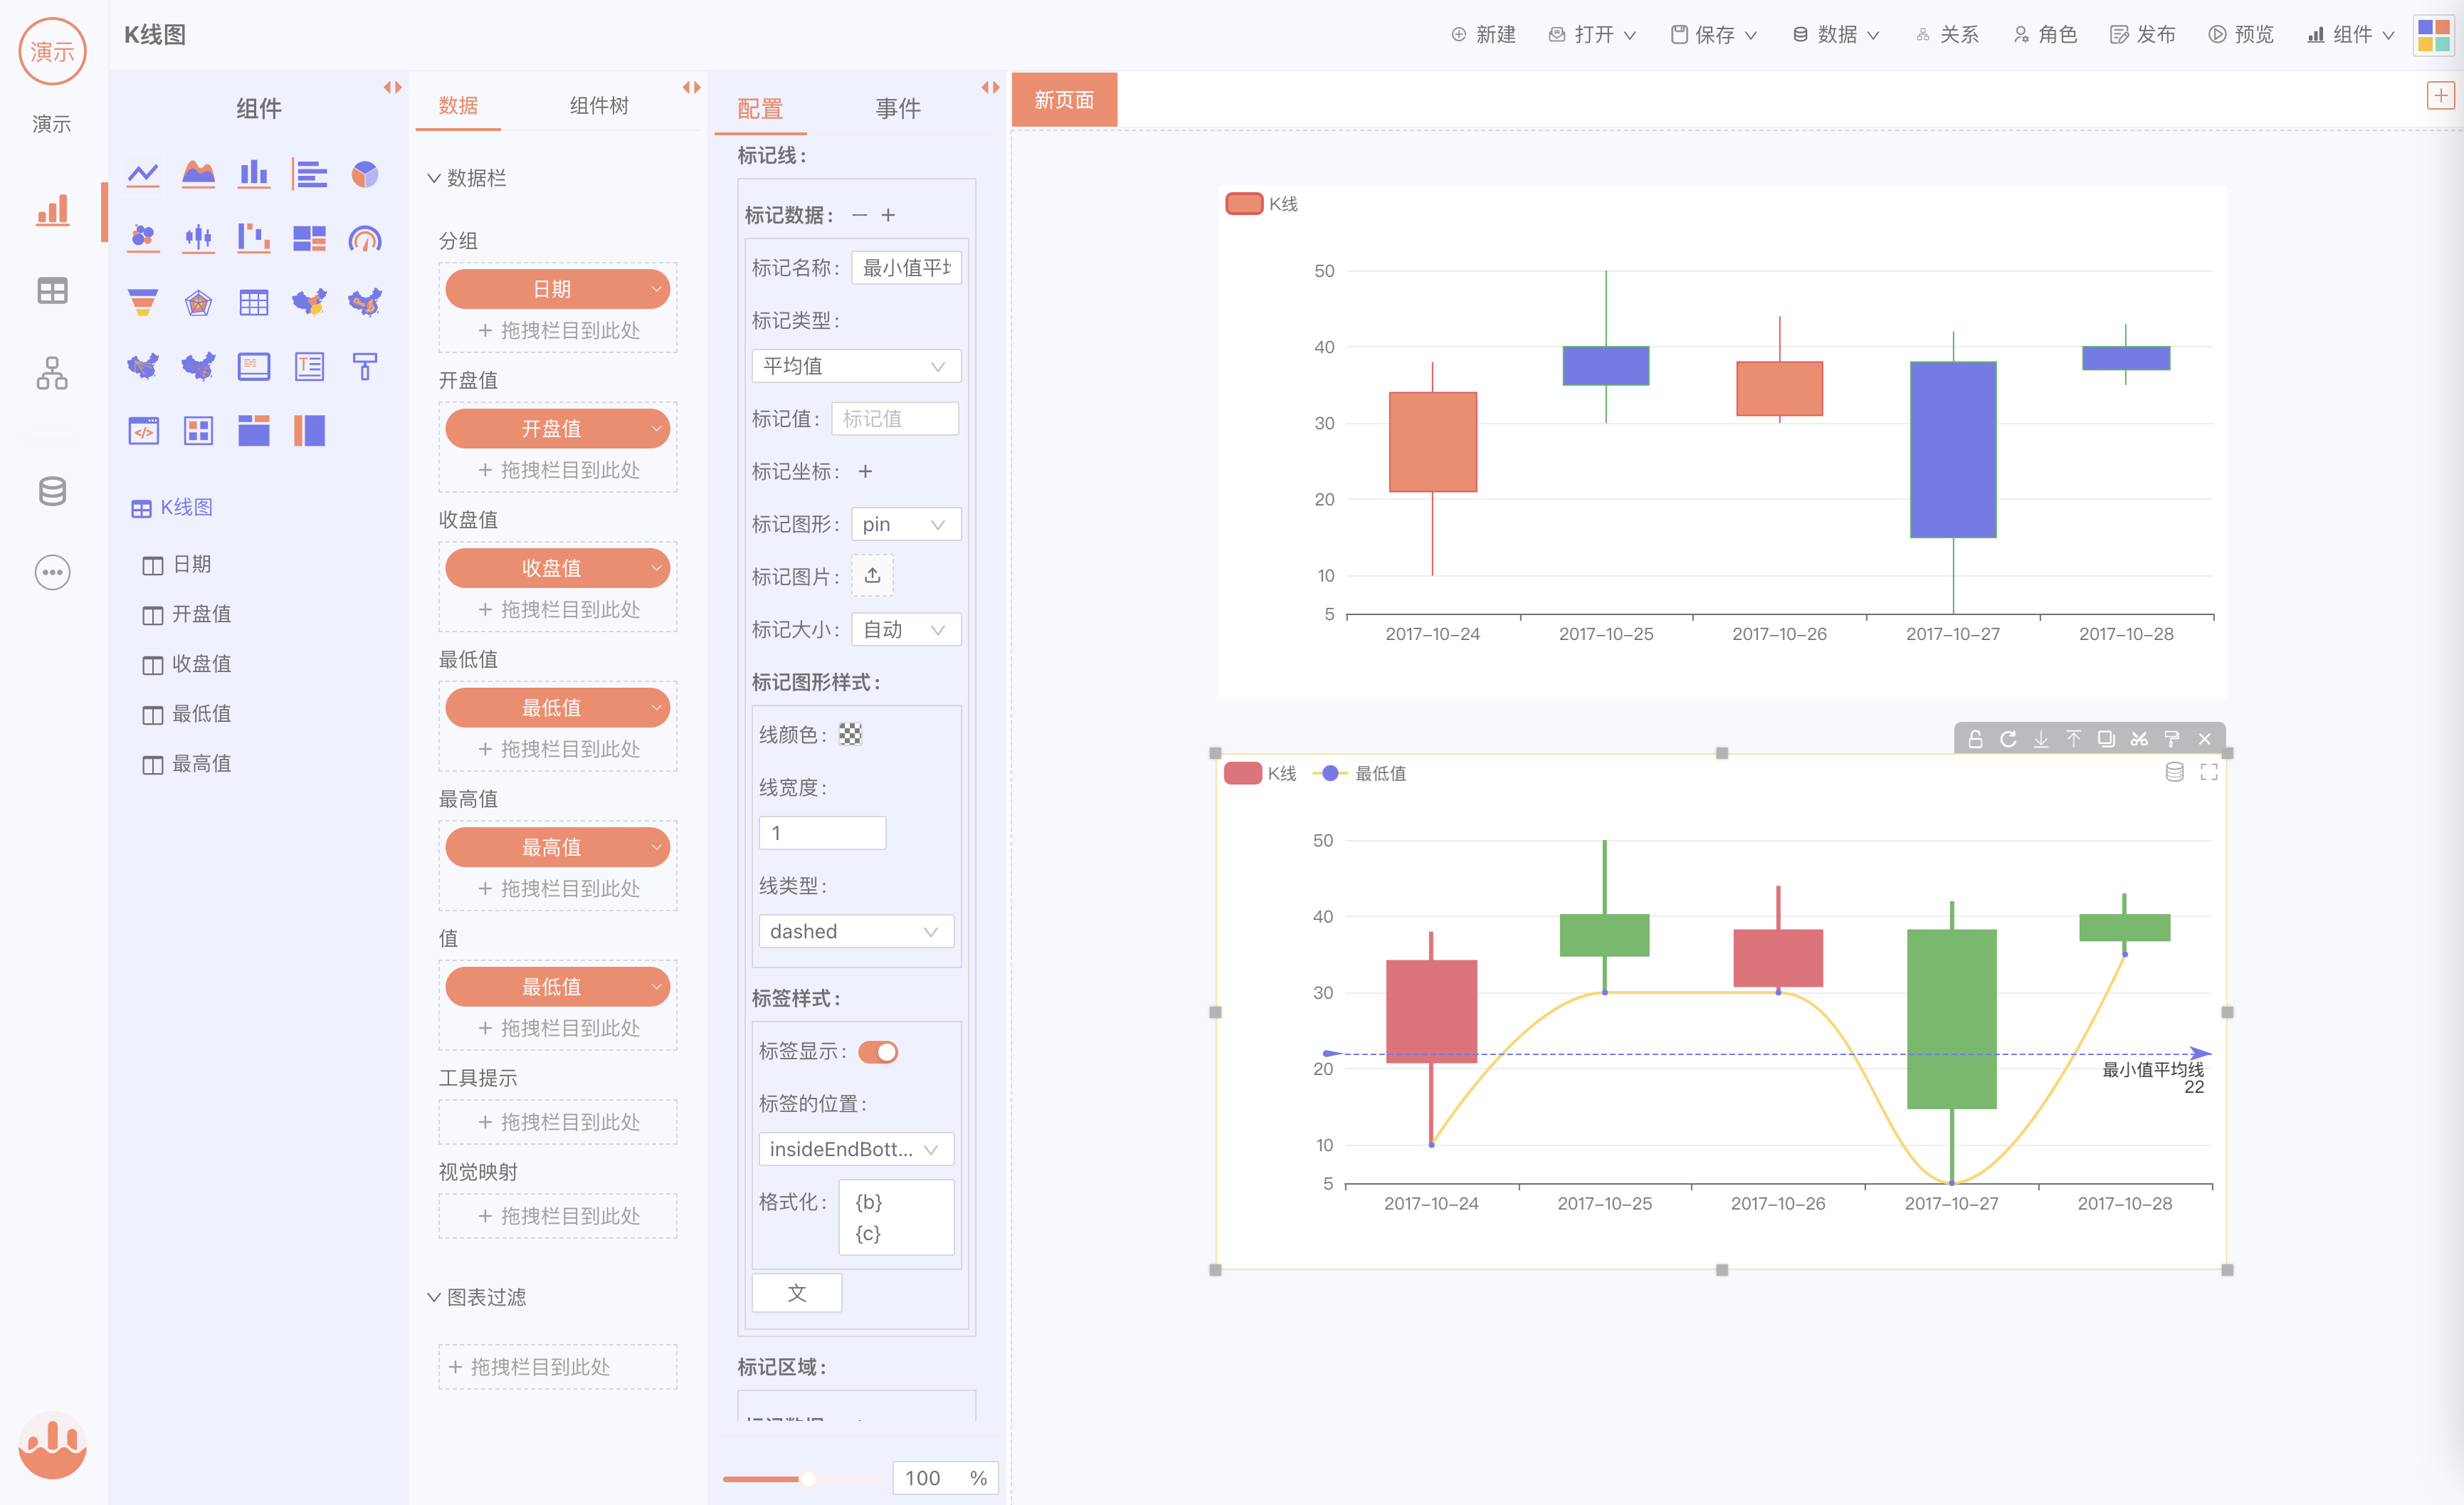Screen dimensions: 2464x1505
Task: Select the rich text component icon
Action: 309,366
